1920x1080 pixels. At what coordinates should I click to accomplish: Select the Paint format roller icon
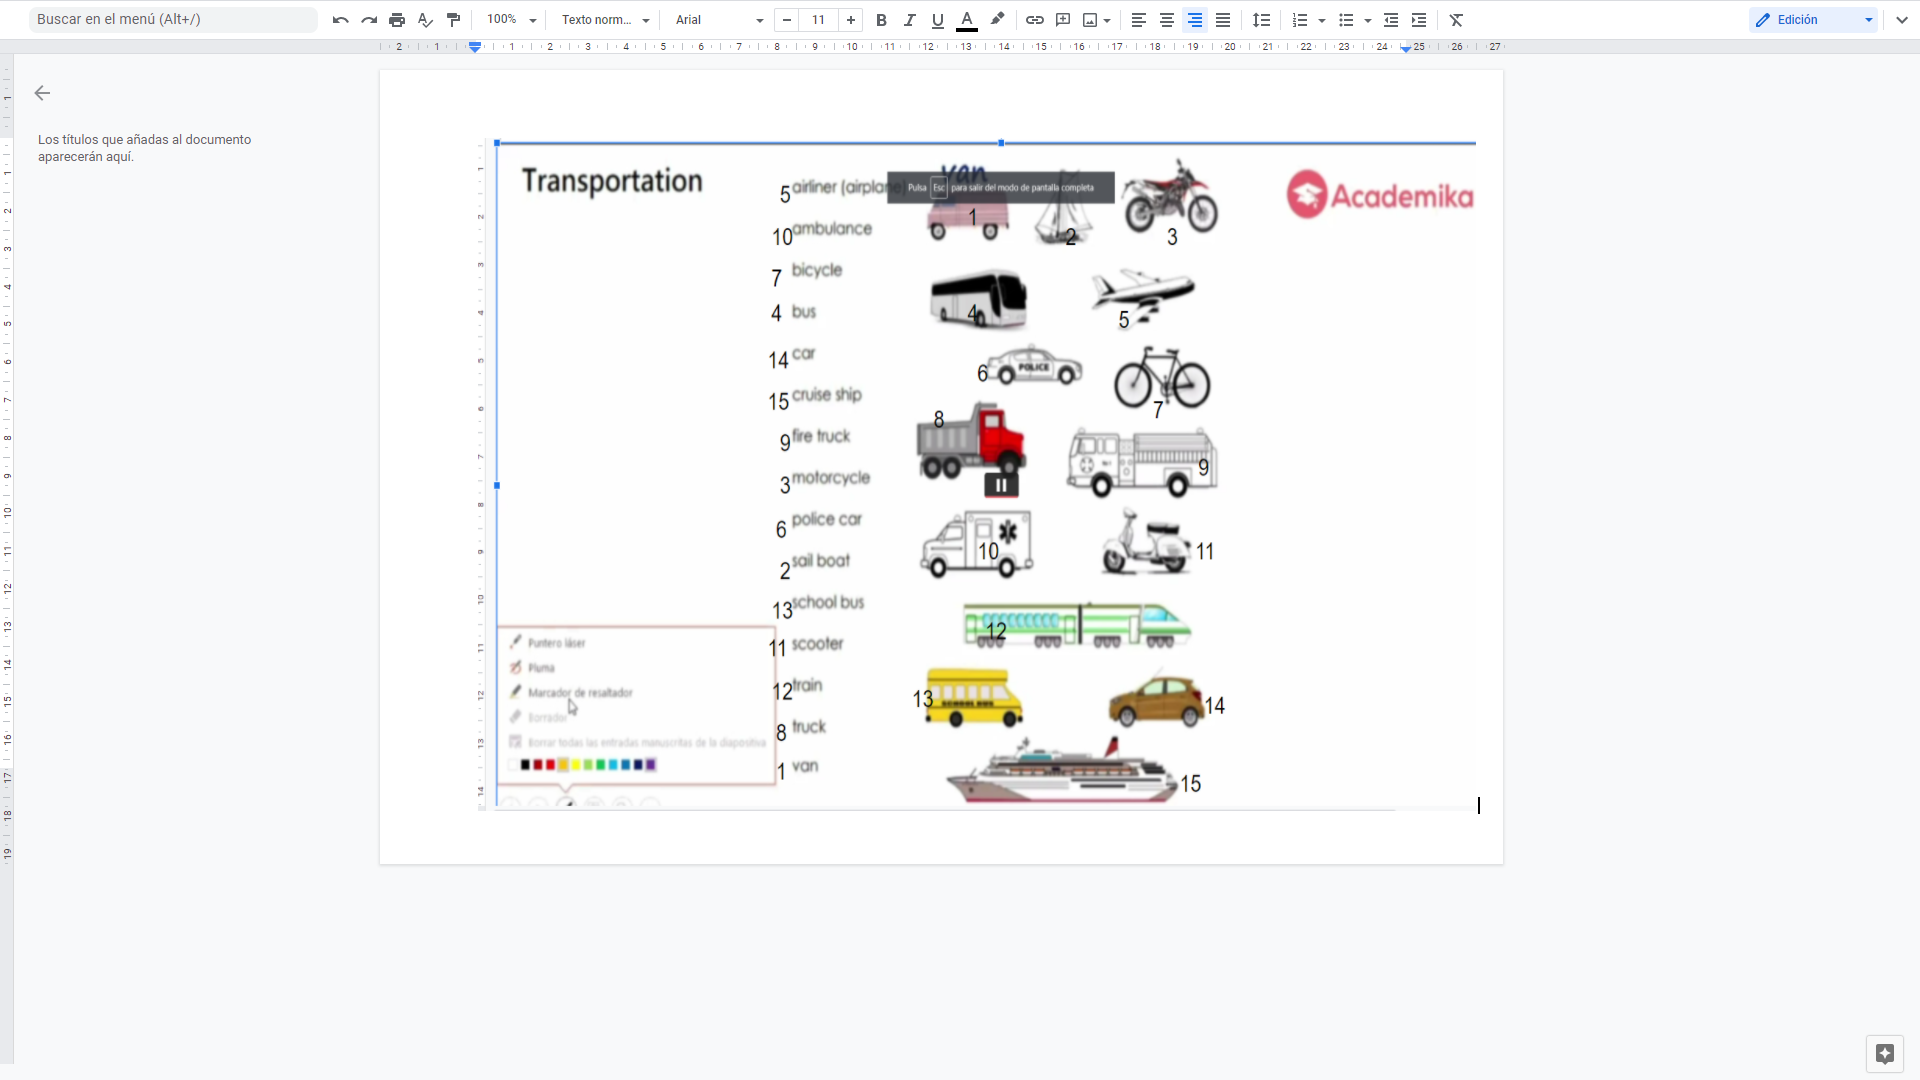click(x=453, y=20)
